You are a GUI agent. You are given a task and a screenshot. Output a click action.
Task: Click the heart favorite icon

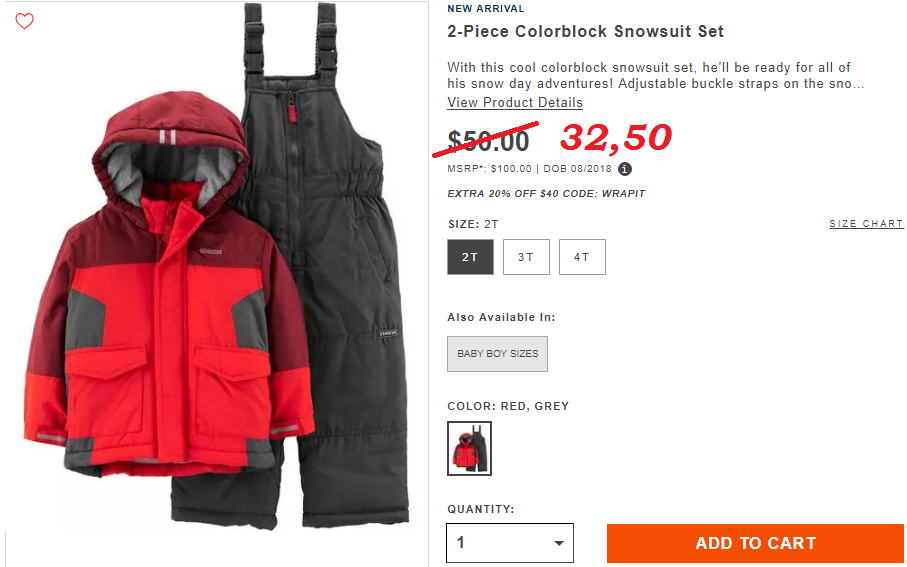click(24, 21)
